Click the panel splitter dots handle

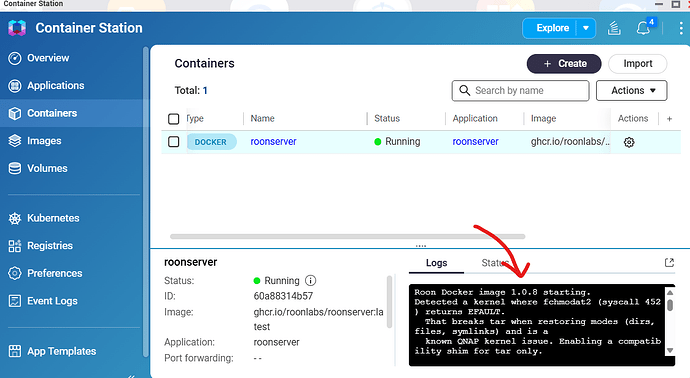421,246
